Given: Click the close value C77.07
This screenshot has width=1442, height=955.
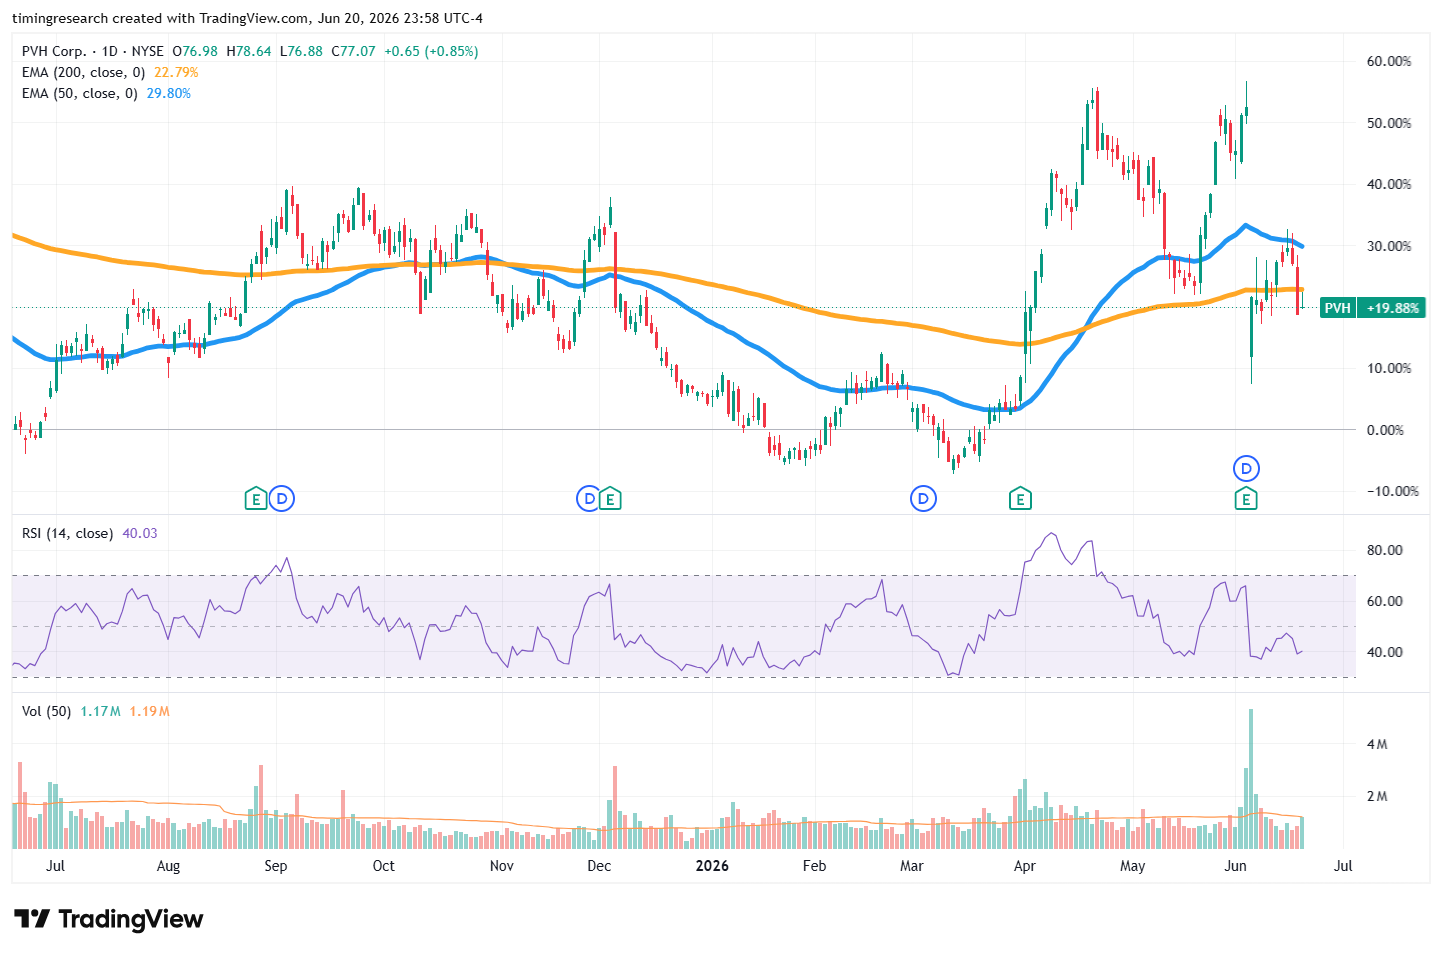Looking at the screenshot, I should pos(353,51).
